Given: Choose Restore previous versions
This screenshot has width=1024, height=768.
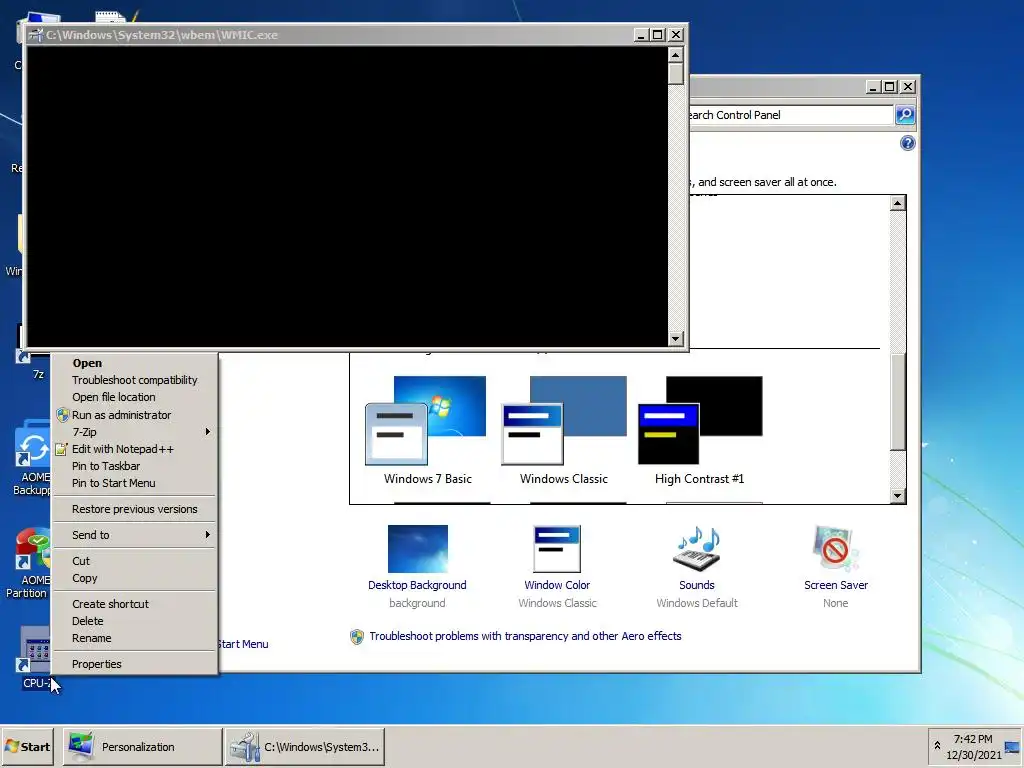Looking at the screenshot, I should pyautogui.click(x=135, y=509).
